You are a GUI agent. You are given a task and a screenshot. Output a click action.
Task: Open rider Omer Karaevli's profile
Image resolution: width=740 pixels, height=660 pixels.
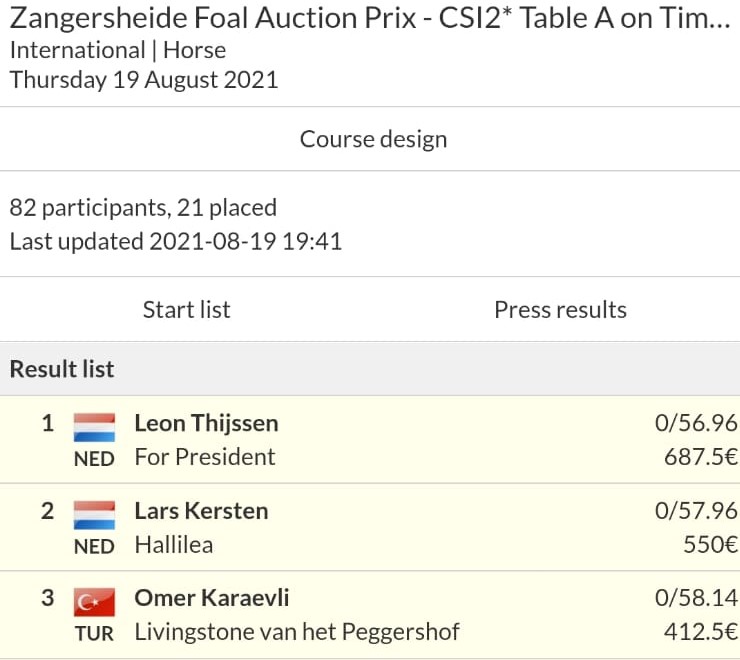pyautogui.click(x=212, y=598)
